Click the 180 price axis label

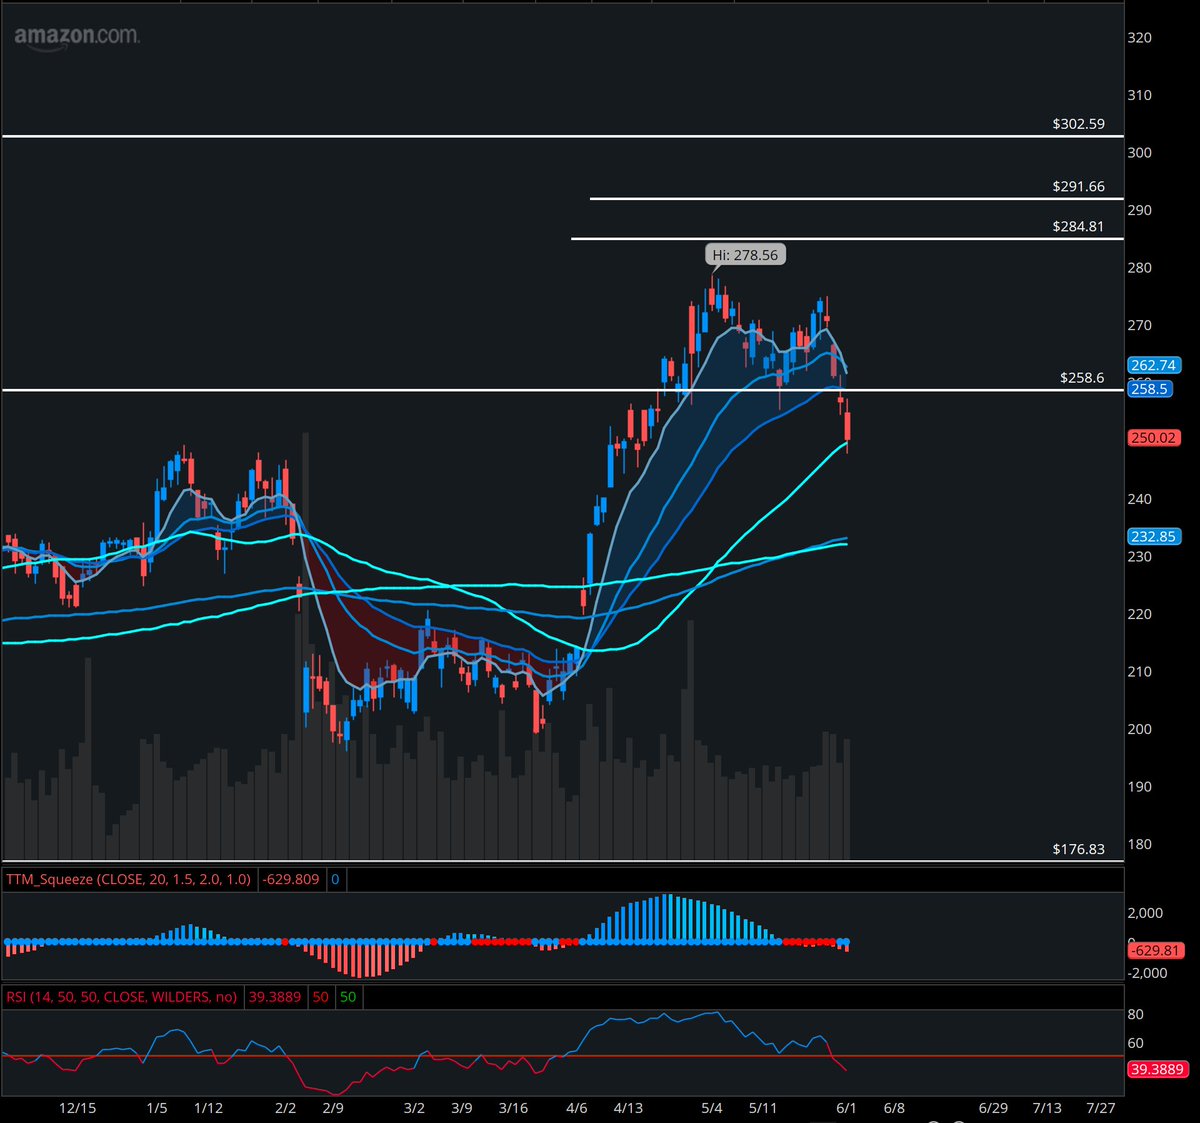(1140, 844)
